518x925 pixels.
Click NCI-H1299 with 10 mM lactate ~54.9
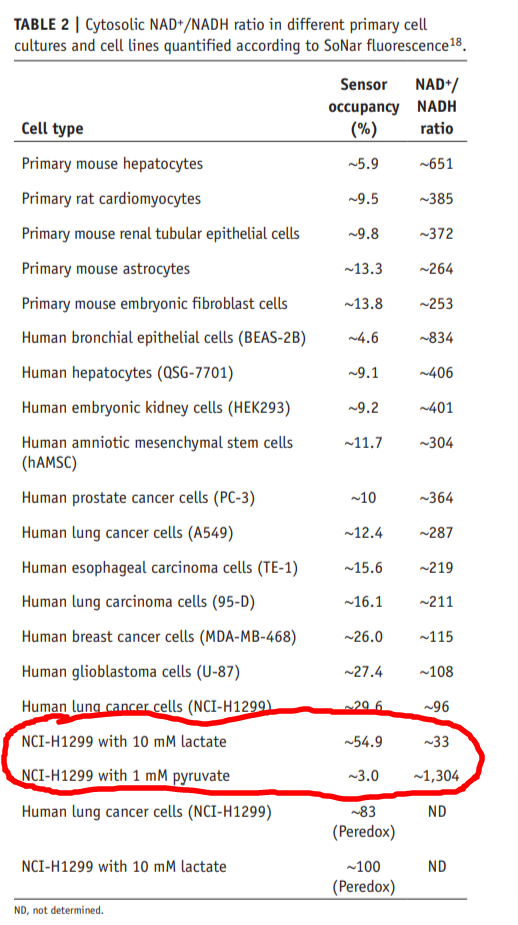click(x=363, y=742)
